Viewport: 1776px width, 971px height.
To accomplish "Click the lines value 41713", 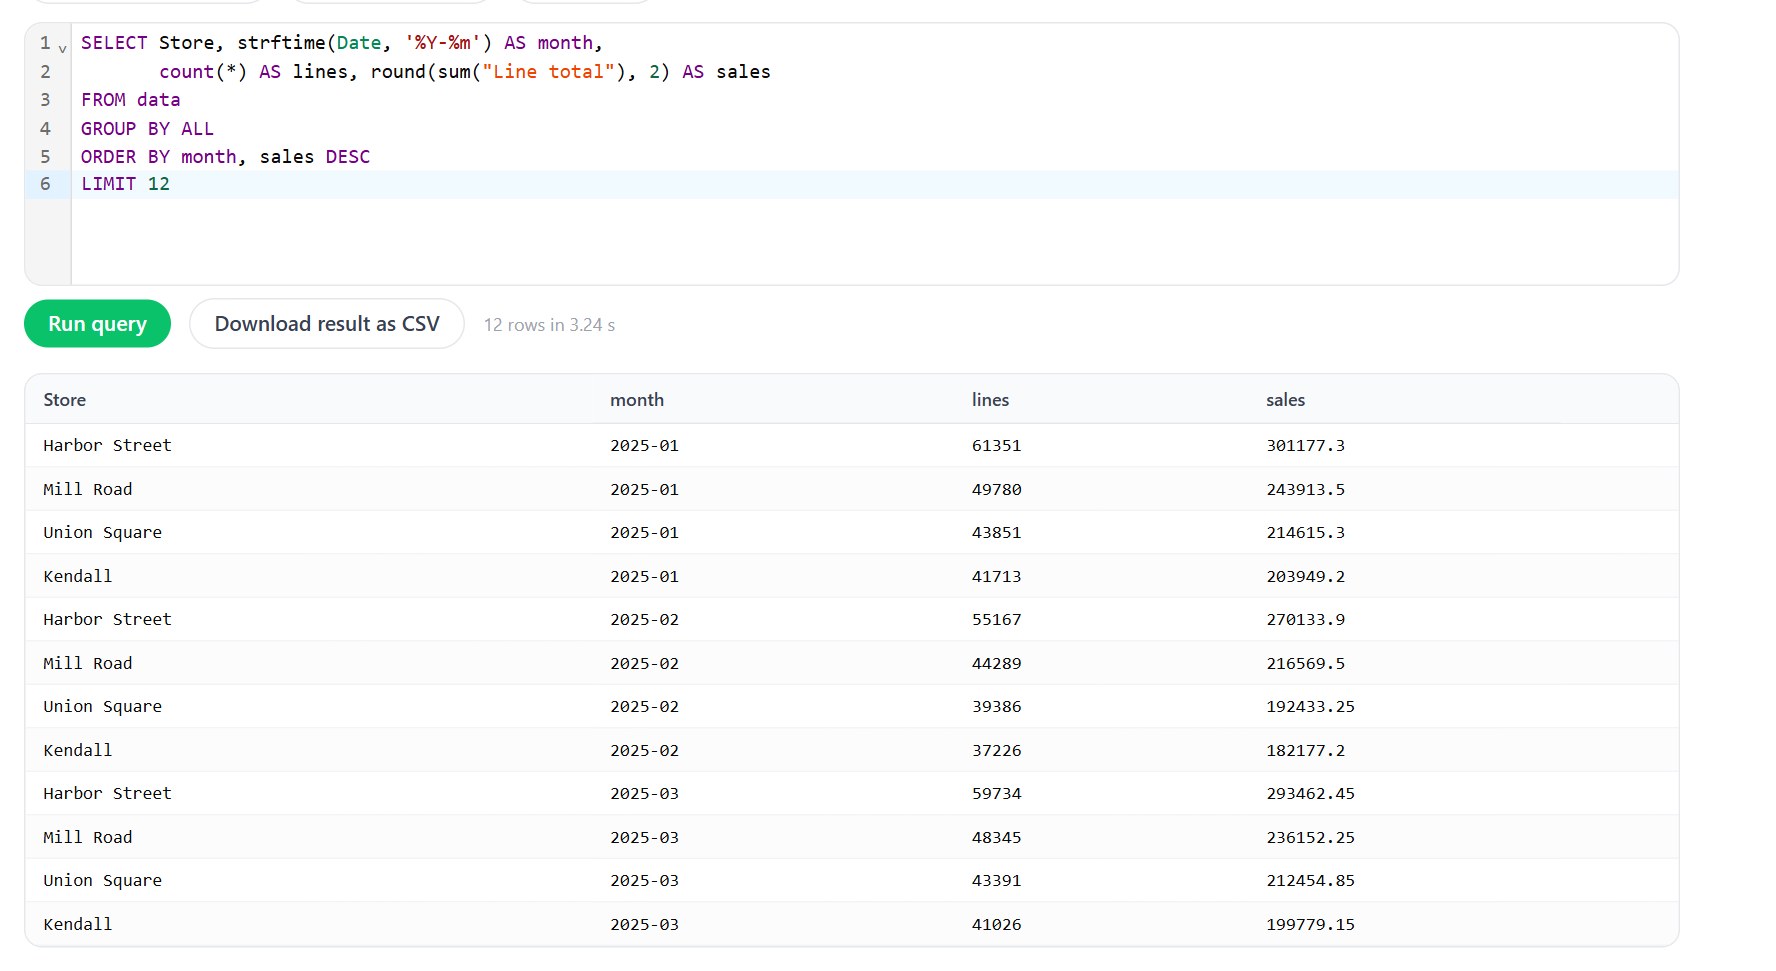I will click(996, 577).
